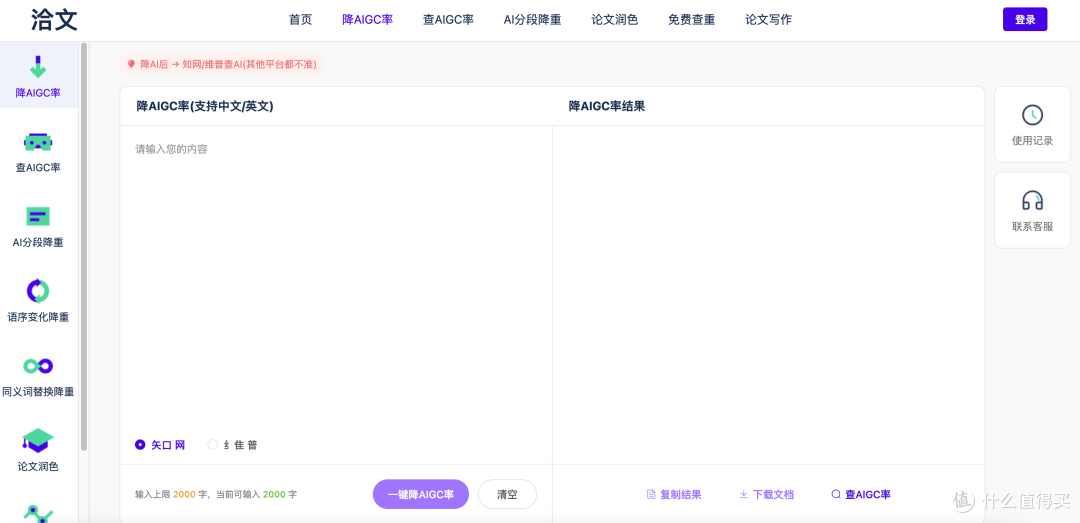
Task: Click the magnifier icon beside 查AIGC率
Action: coord(836,494)
